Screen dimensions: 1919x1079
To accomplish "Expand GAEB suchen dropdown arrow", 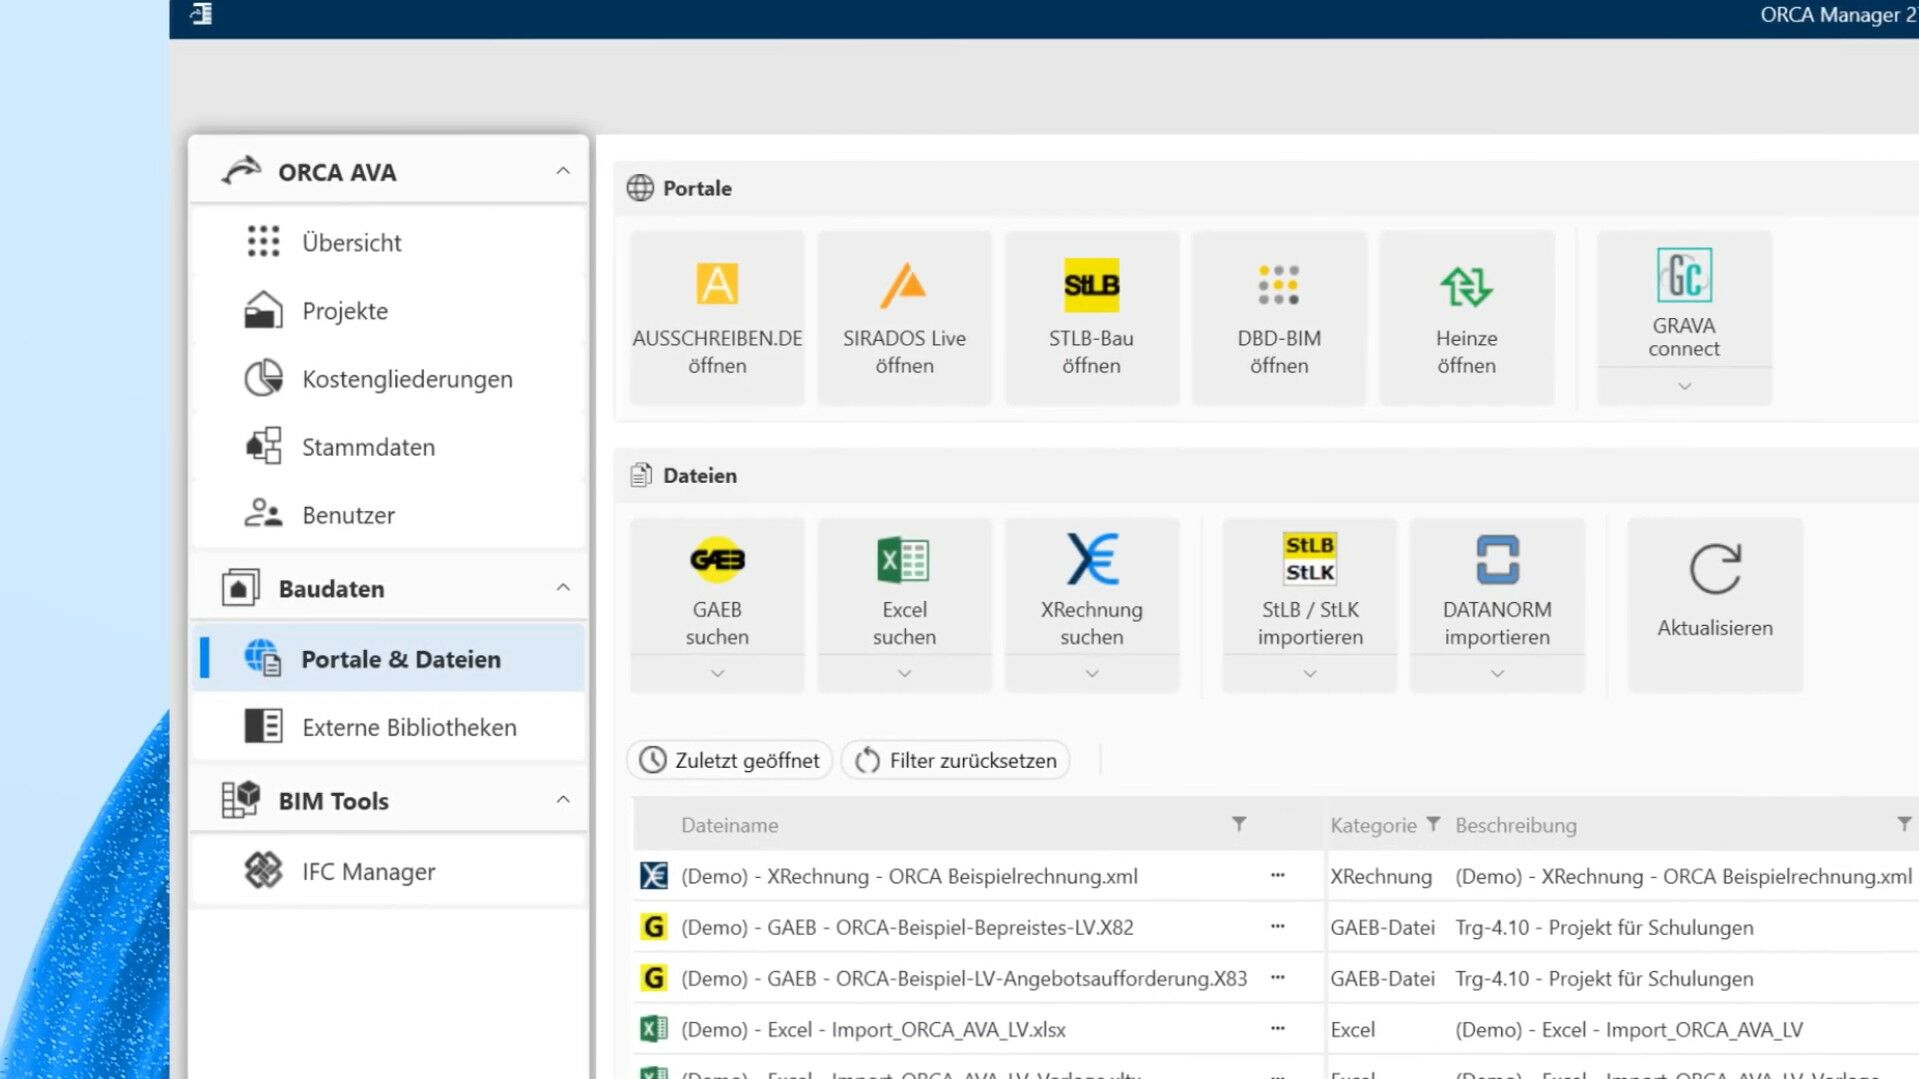I will pos(717,674).
